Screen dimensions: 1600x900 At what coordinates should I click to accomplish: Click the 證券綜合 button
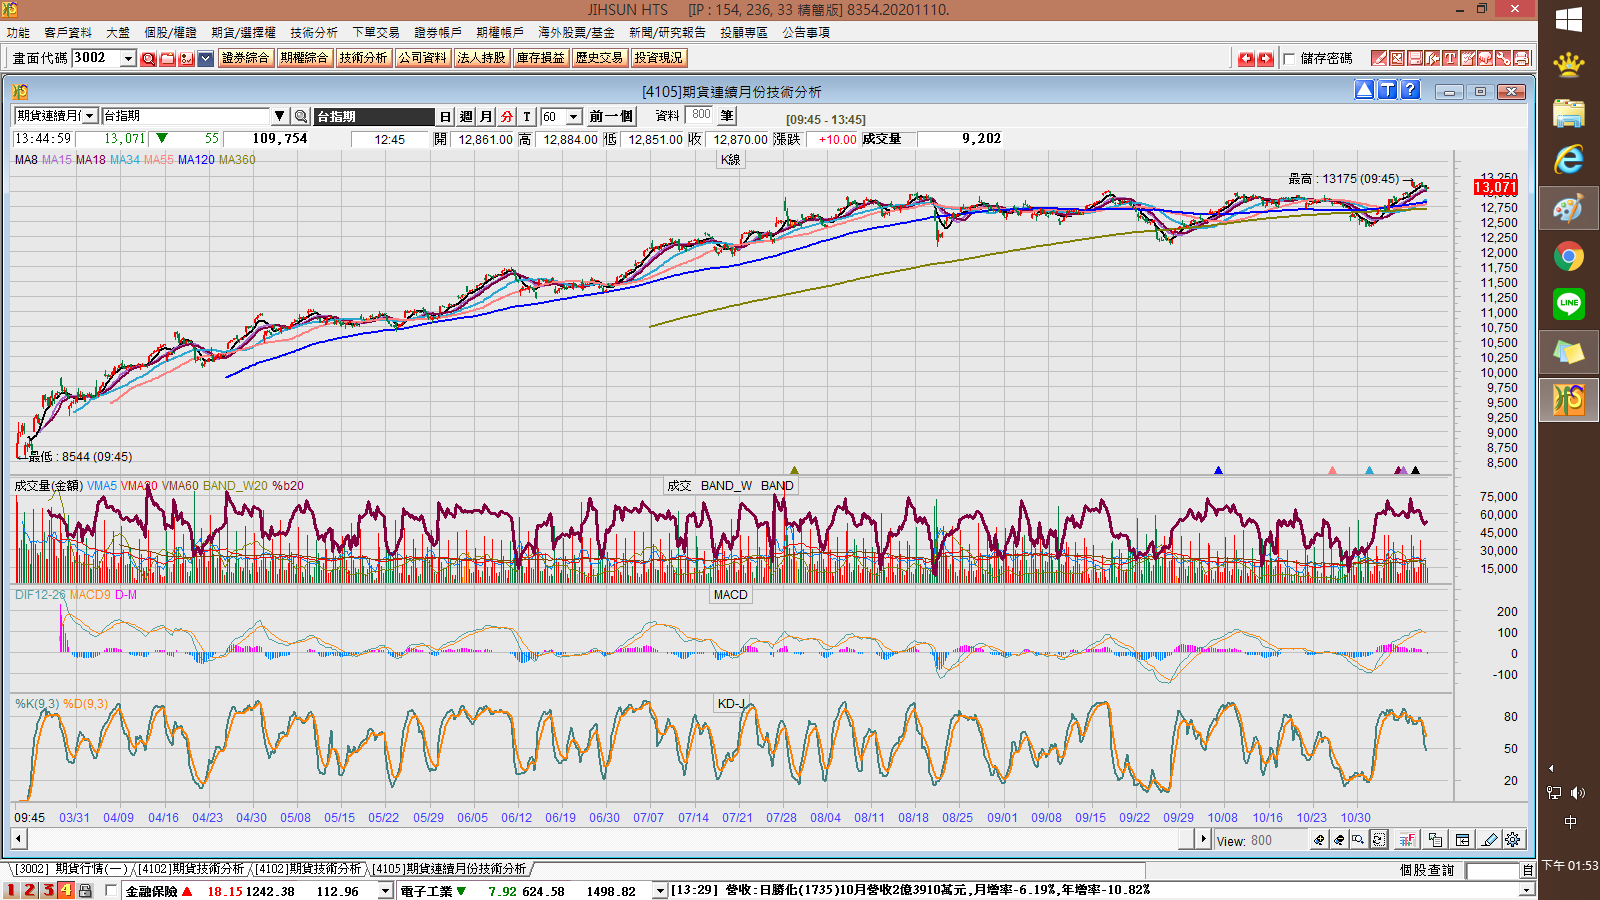pyautogui.click(x=245, y=58)
